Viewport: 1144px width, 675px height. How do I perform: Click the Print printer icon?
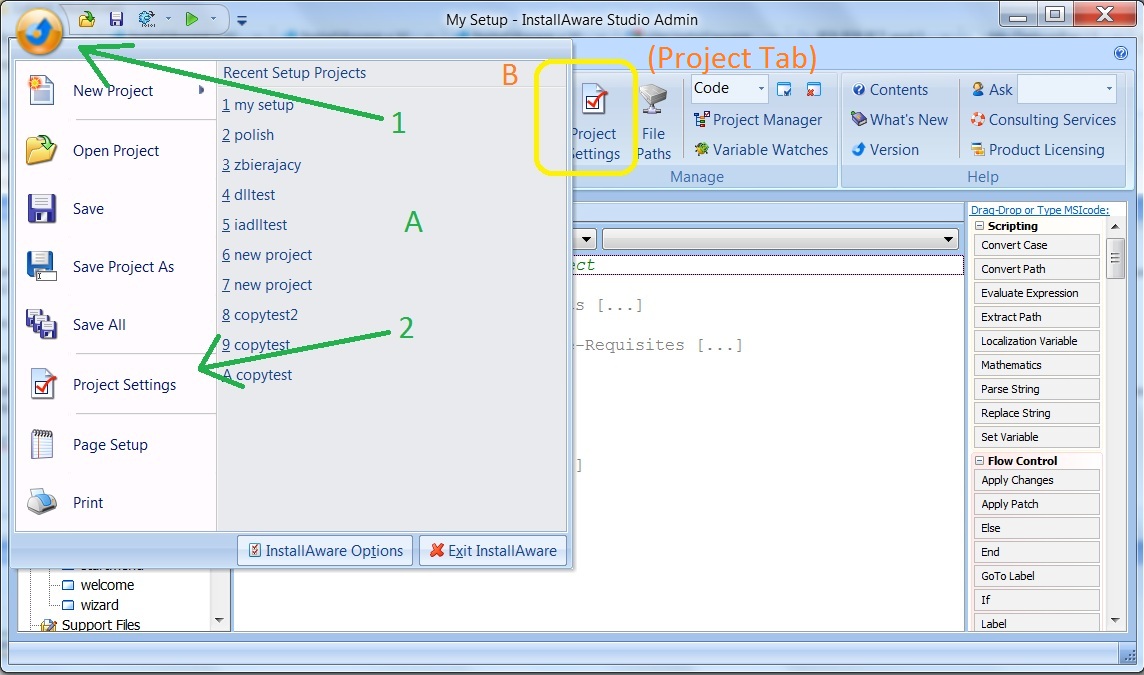(x=42, y=503)
